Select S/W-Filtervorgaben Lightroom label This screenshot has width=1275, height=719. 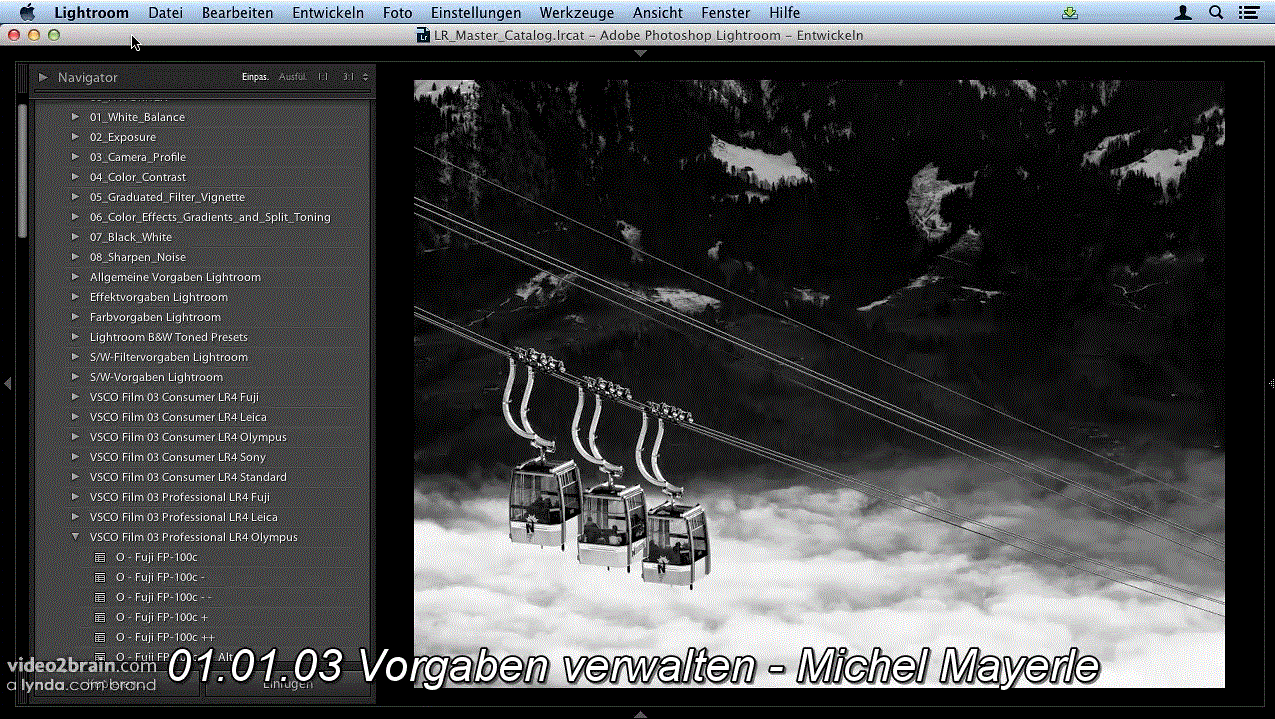(169, 357)
